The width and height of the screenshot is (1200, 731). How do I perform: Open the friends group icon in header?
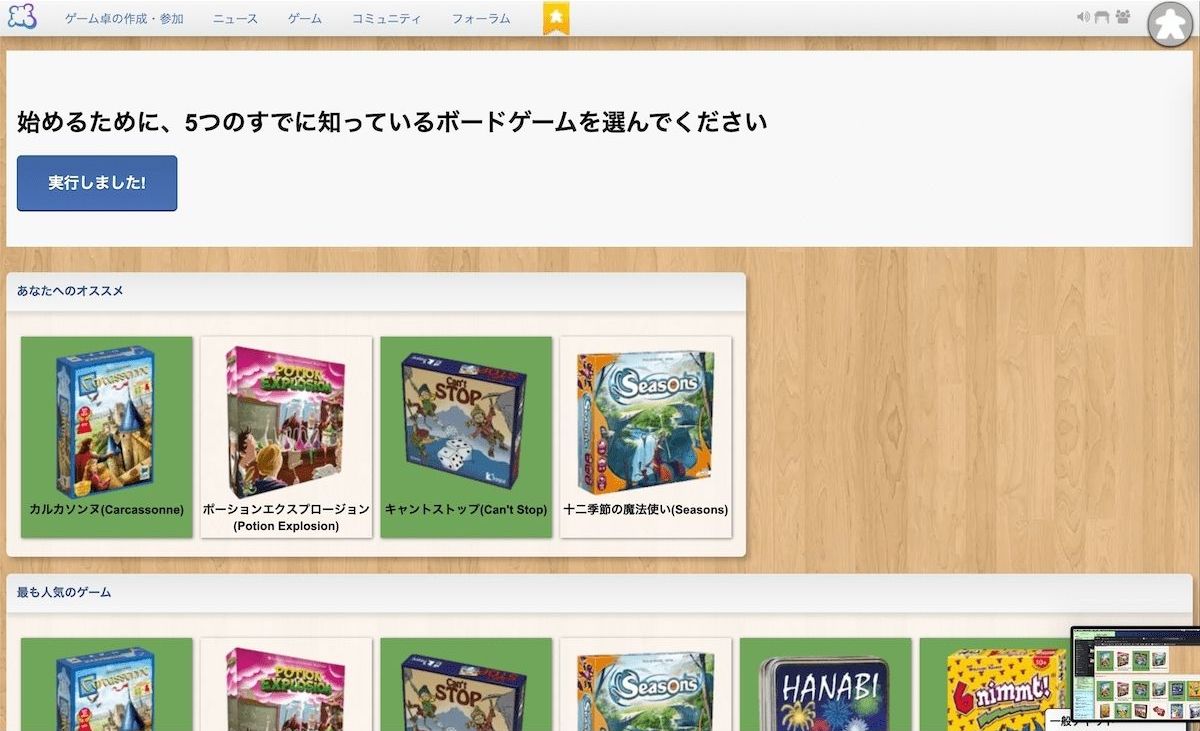pyautogui.click(x=1123, y=17)
